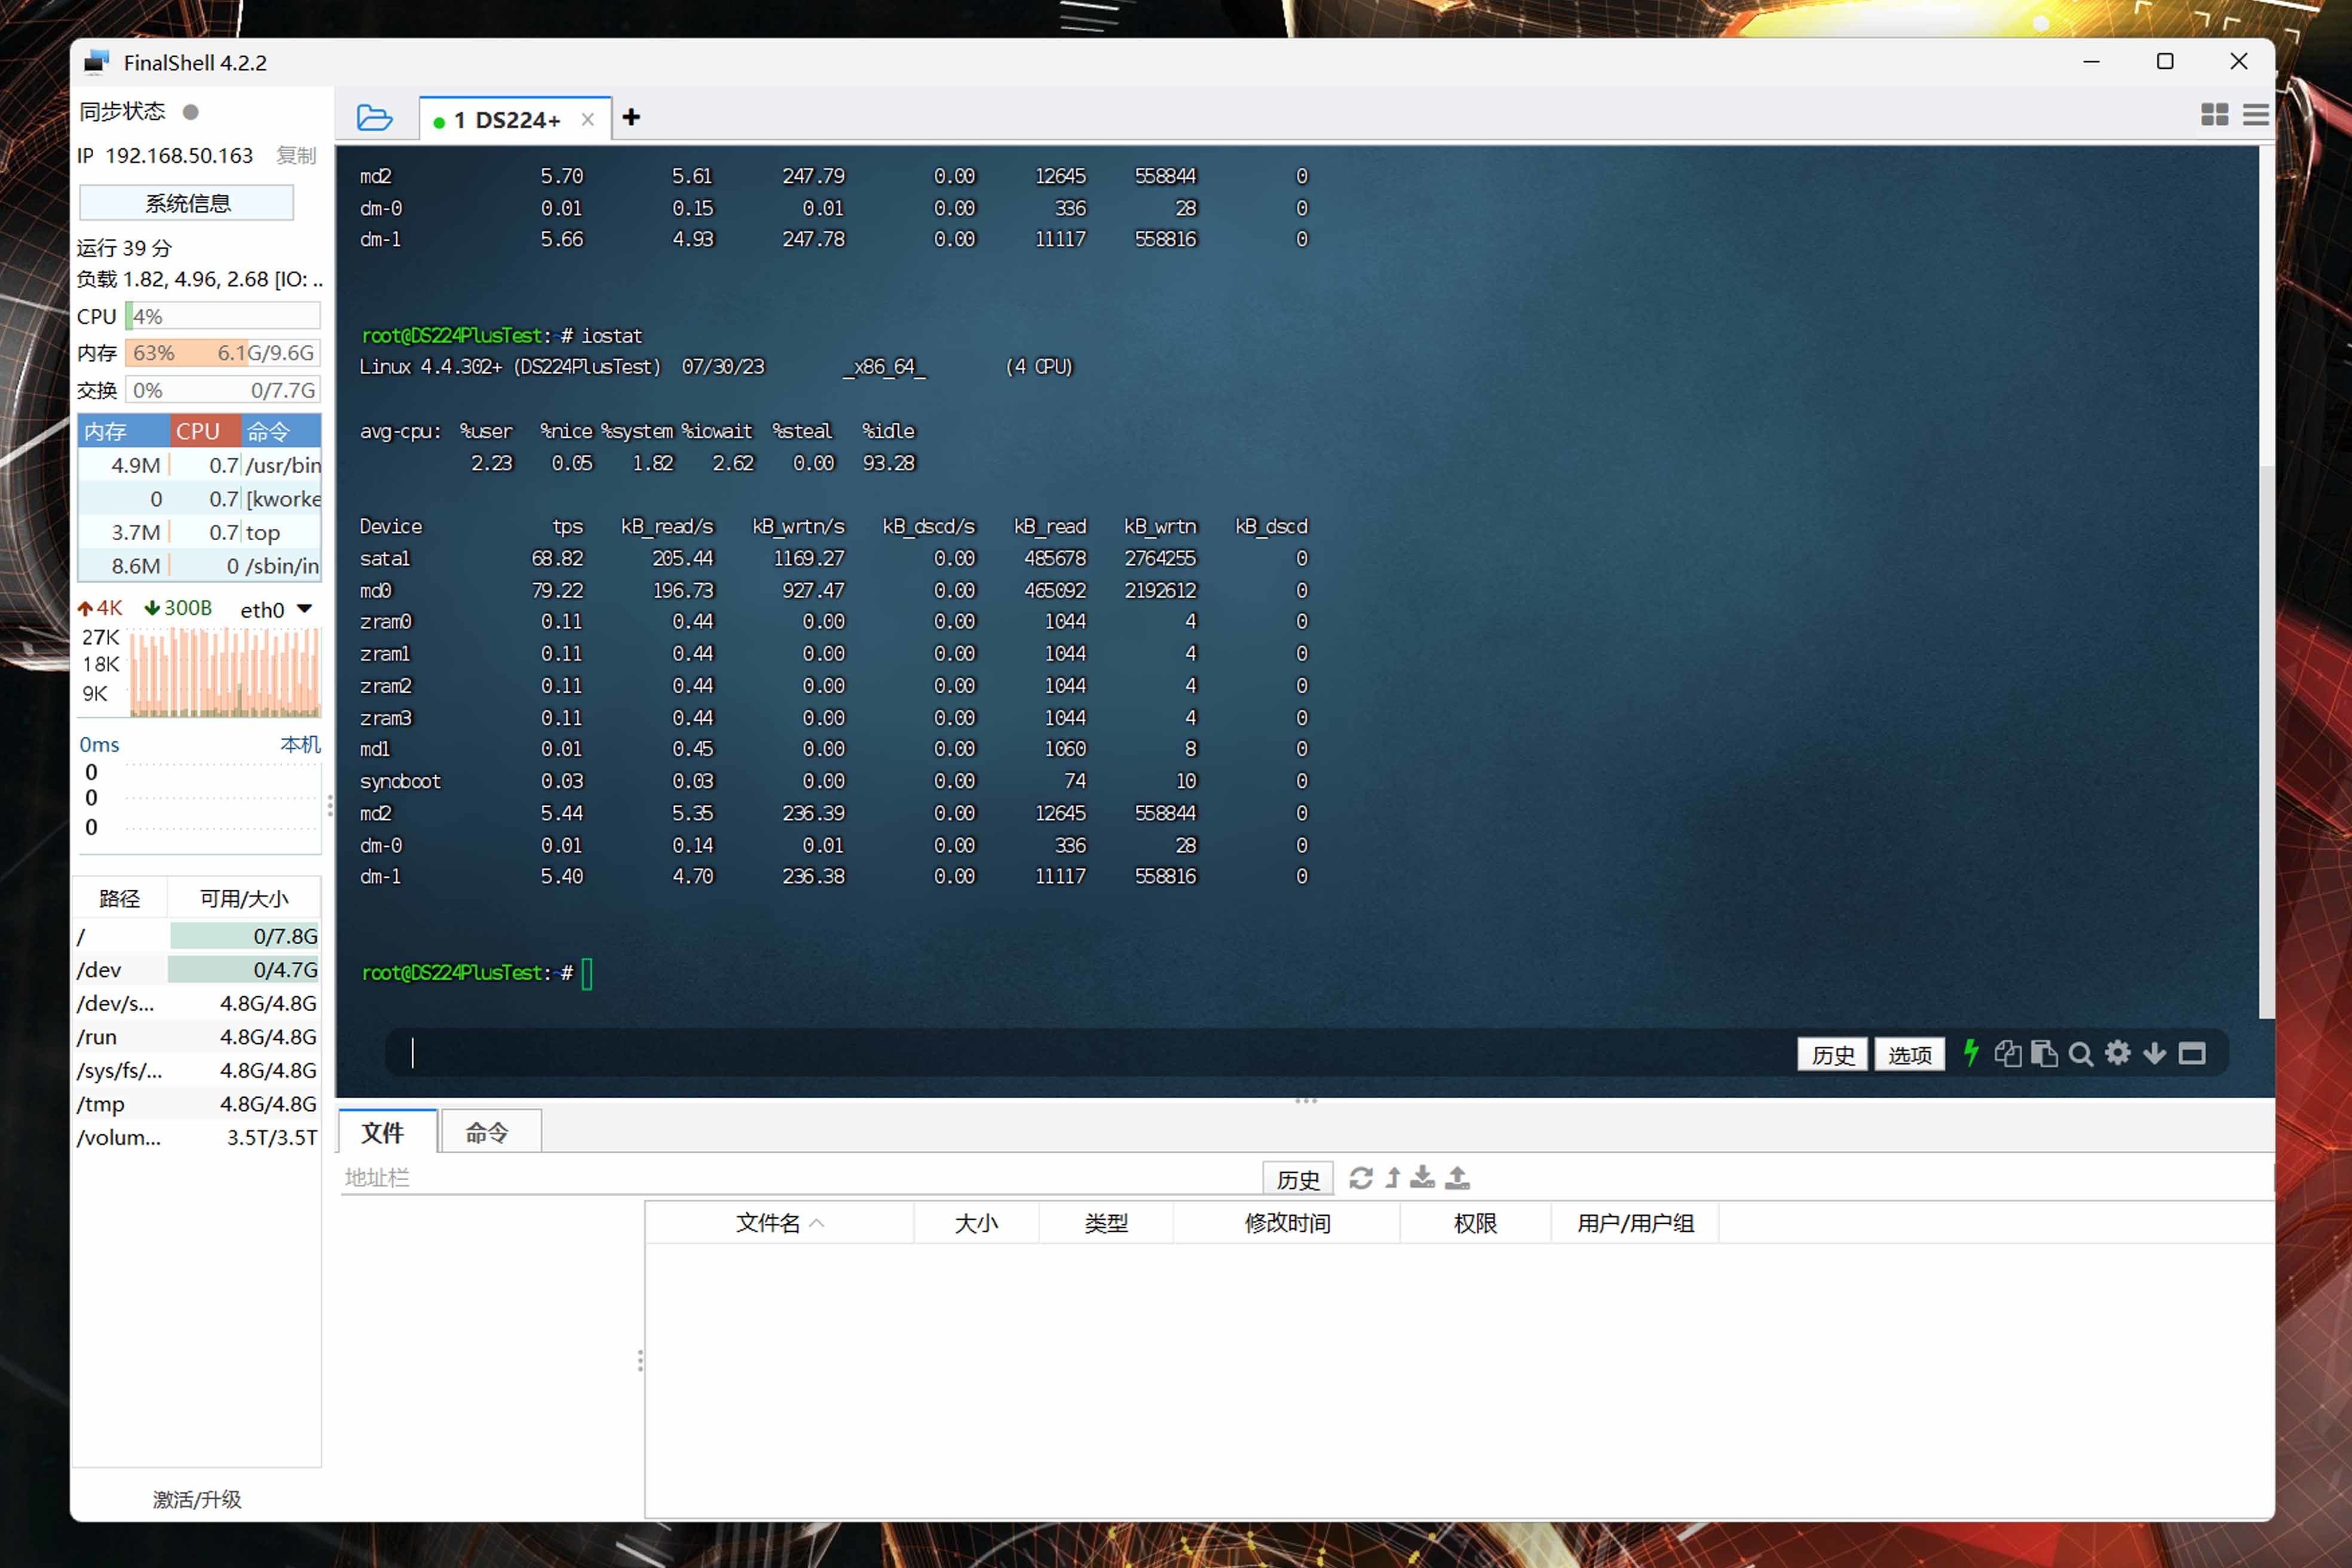Switch to grid layout view icon
The height and width of the screenshot is (1568, 2352).
pos(2214,115)
